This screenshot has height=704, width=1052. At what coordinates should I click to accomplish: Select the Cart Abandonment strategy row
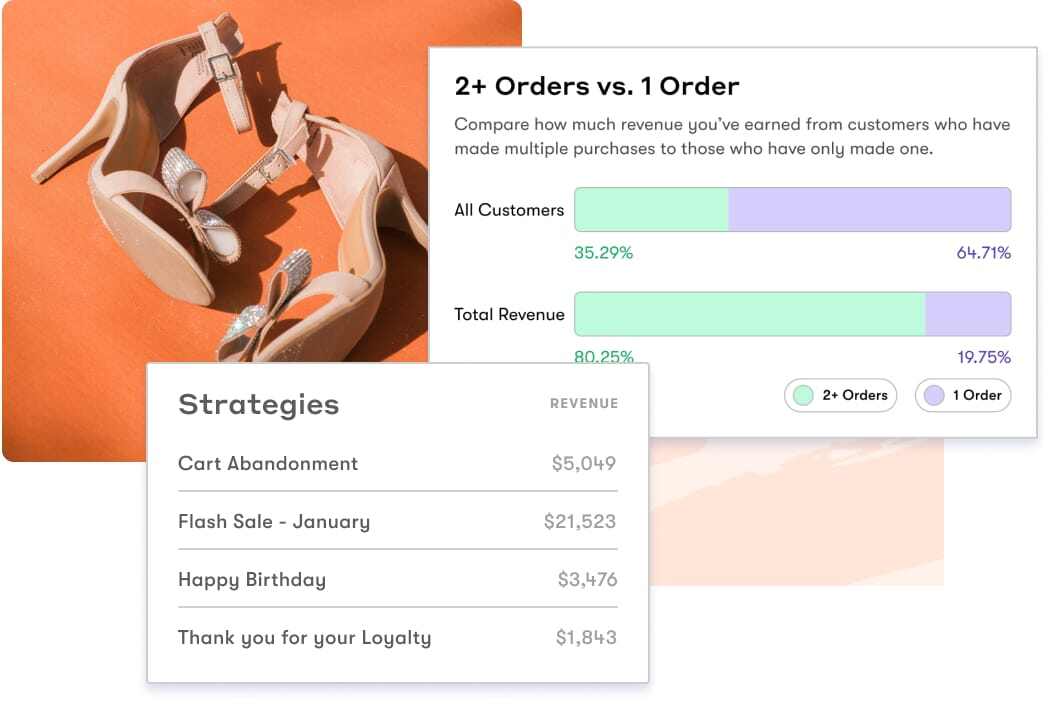(267, 463)
